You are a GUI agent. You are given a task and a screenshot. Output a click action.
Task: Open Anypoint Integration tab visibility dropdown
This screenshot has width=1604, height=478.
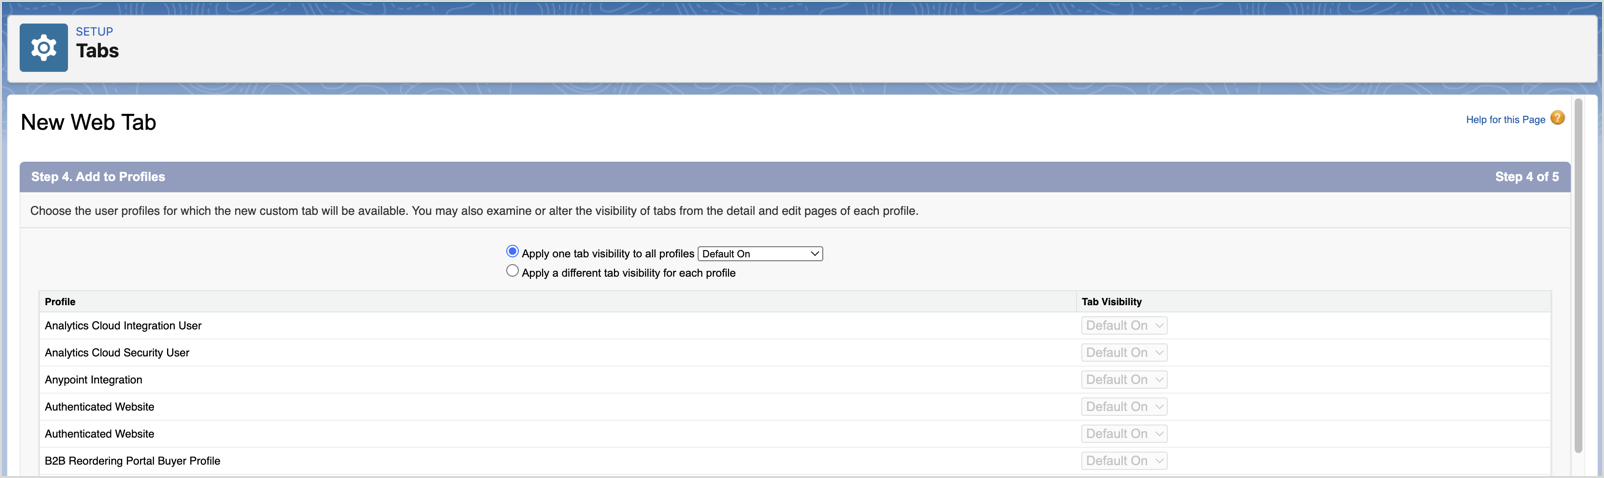click(x=1124, y=379)
